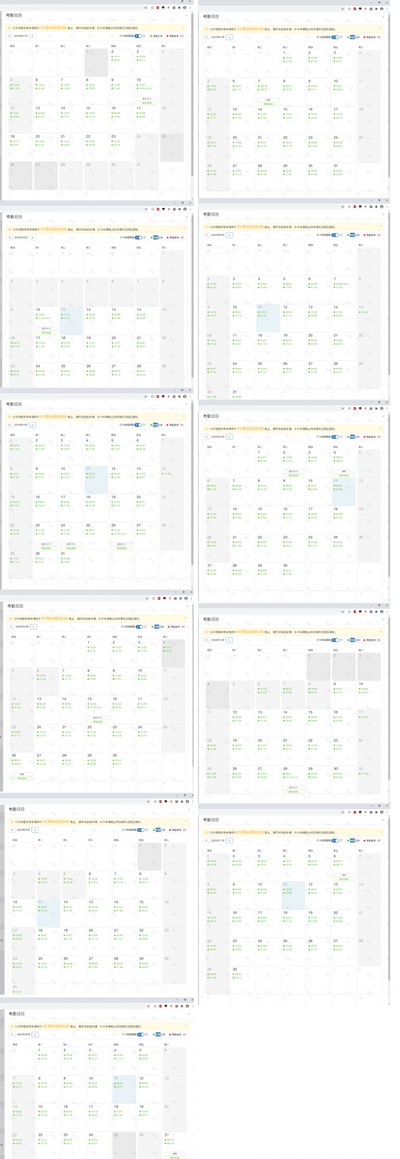The height and width of the screenshot is (1159, 400).
Task: Toggle the blue switch in bottom-most calendar header
Action: point(140,1034)
